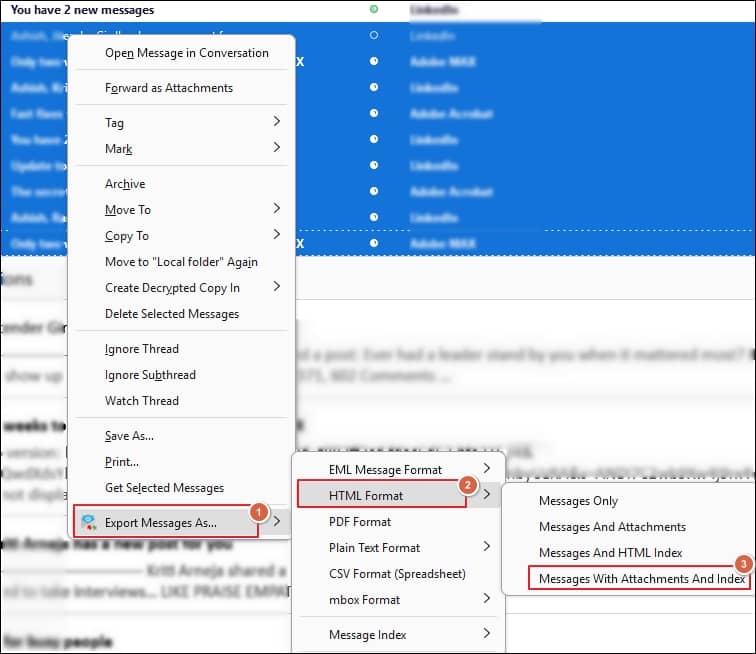Select Archive from the context menu

(x=125, y=184)
